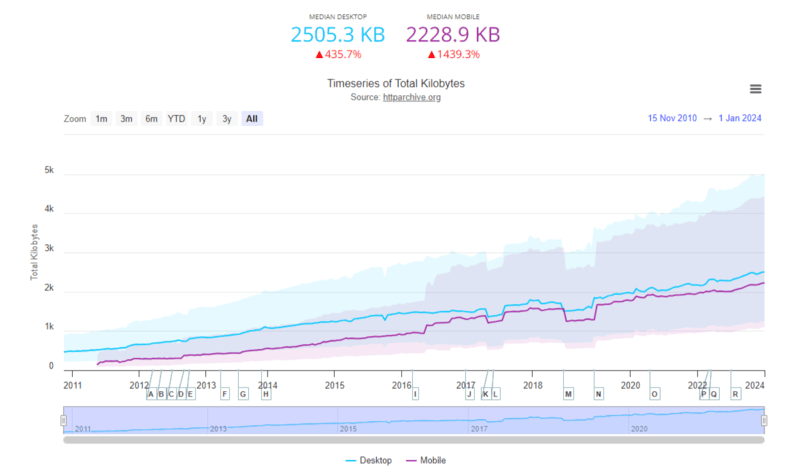Open httparchive.org source link

click(412, 97)
